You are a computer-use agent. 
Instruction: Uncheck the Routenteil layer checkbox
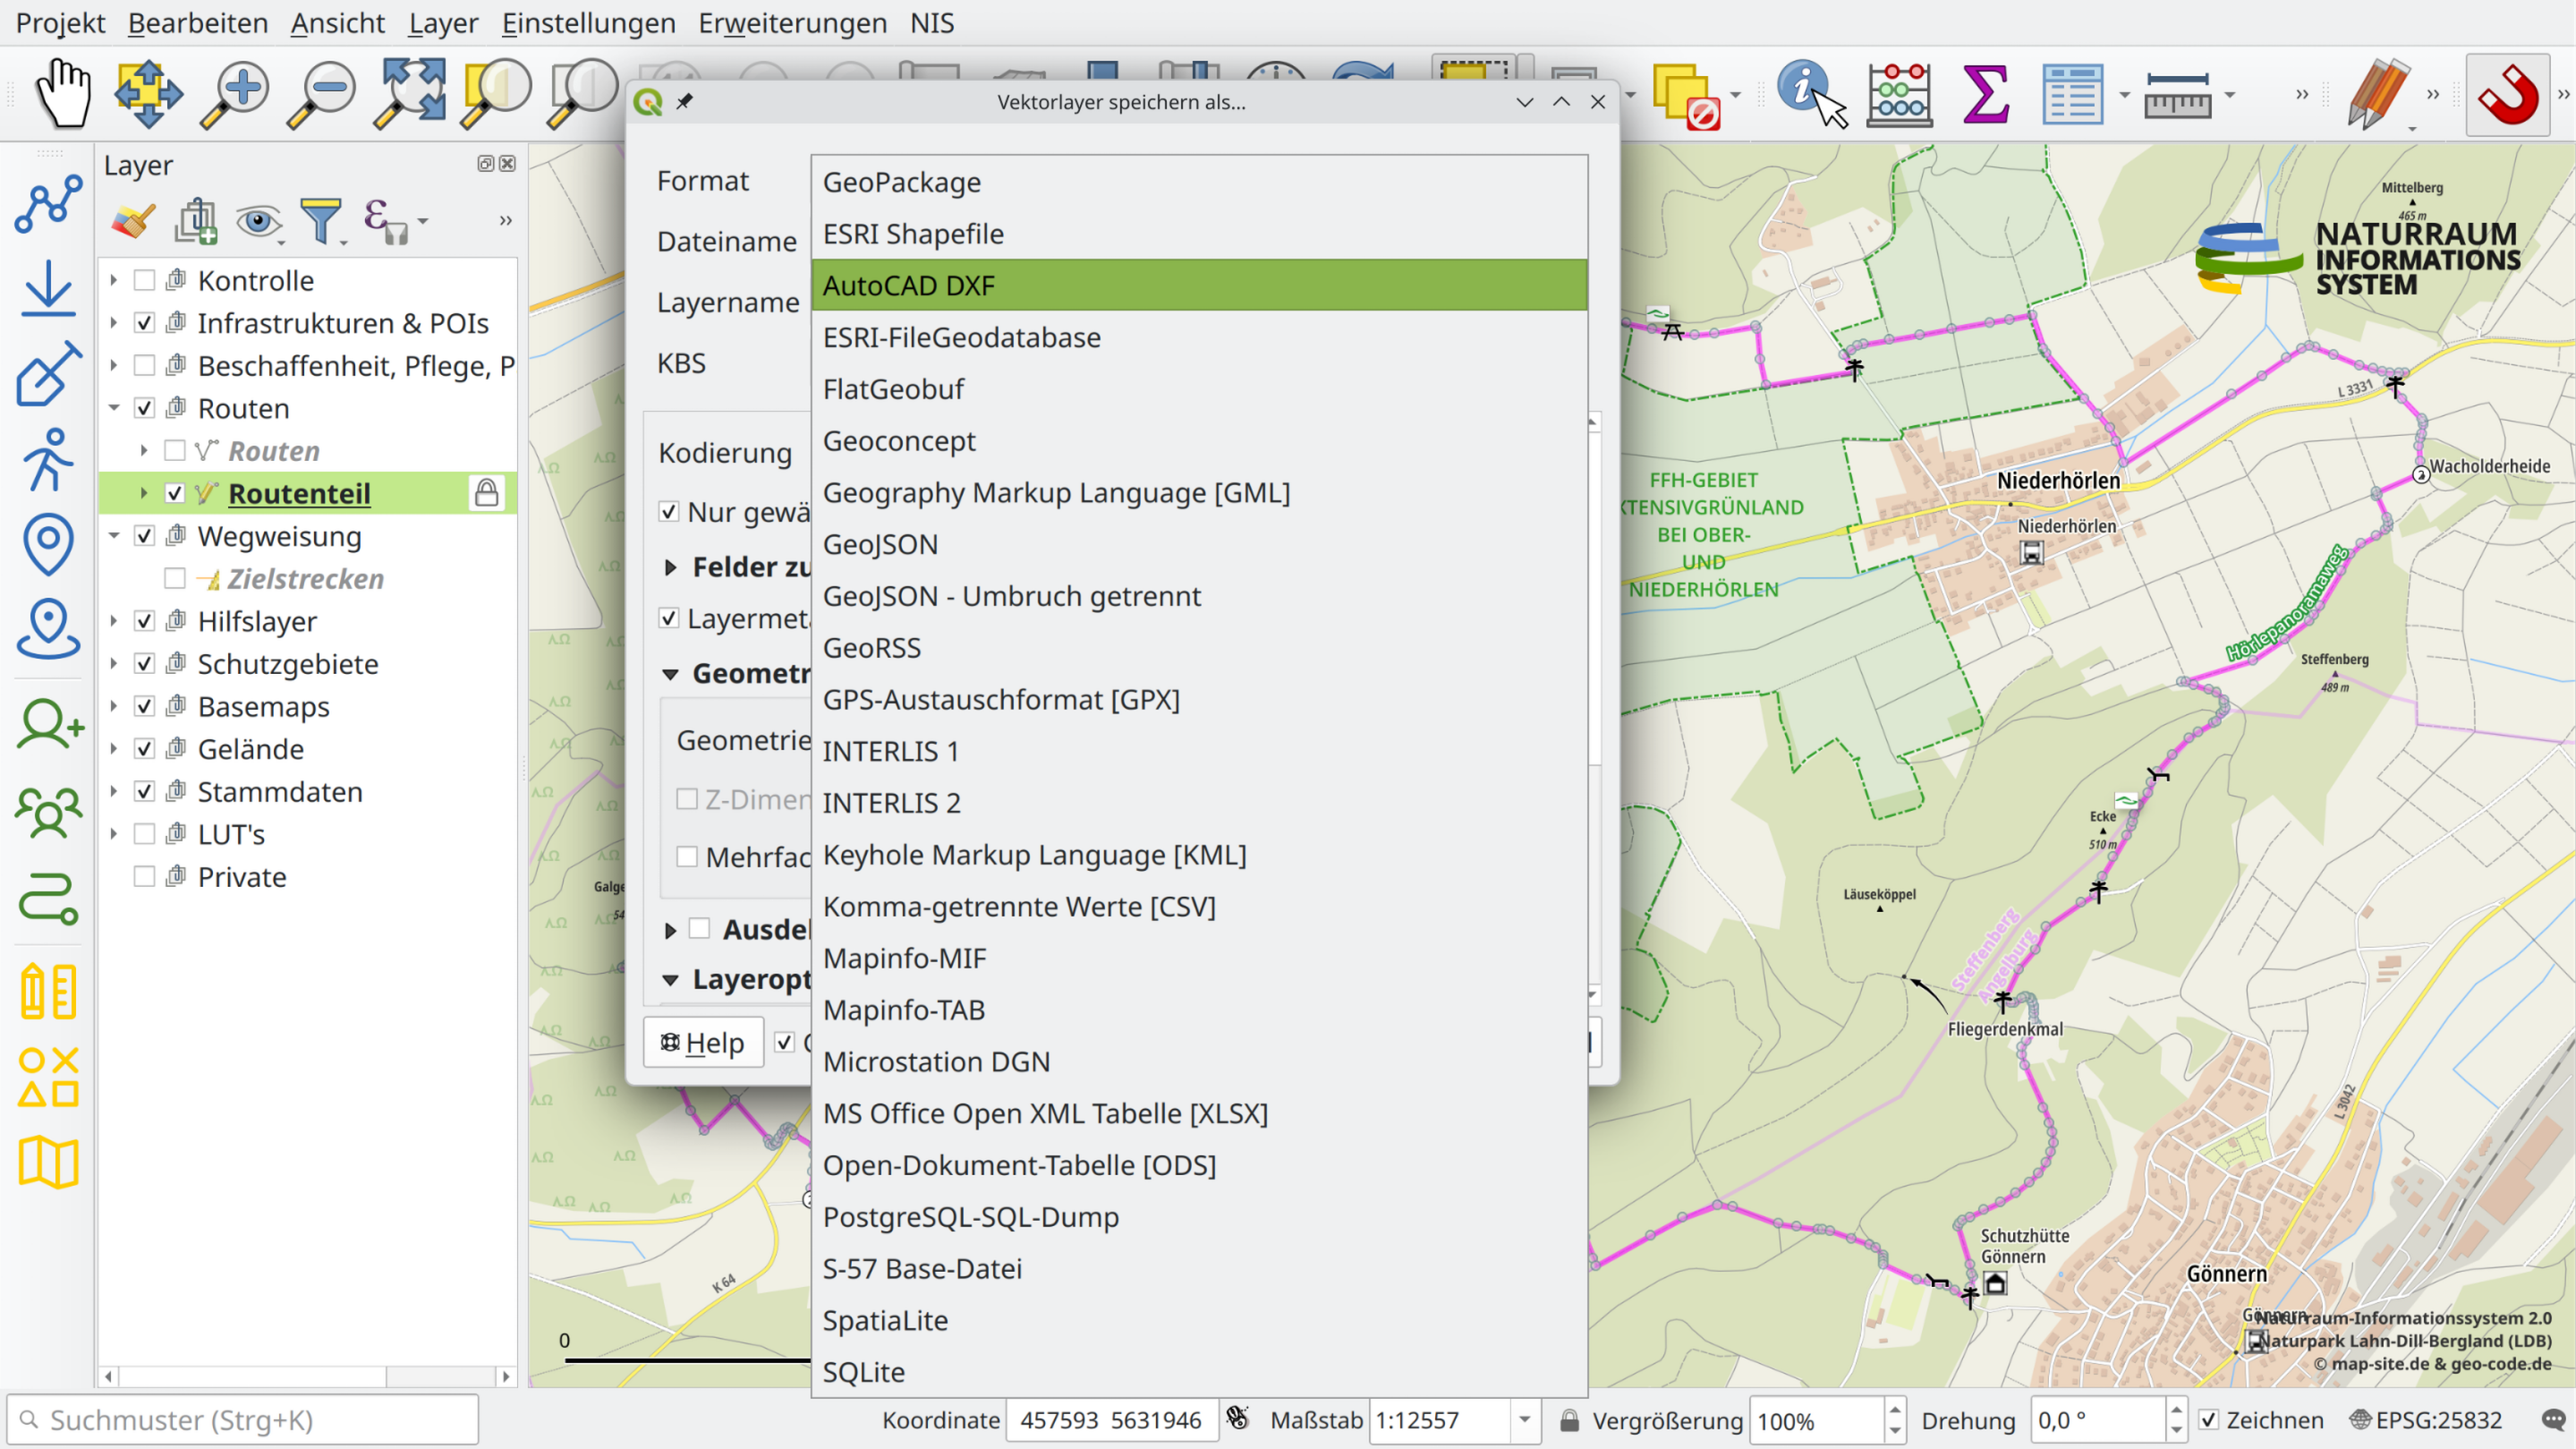[174, 493]
